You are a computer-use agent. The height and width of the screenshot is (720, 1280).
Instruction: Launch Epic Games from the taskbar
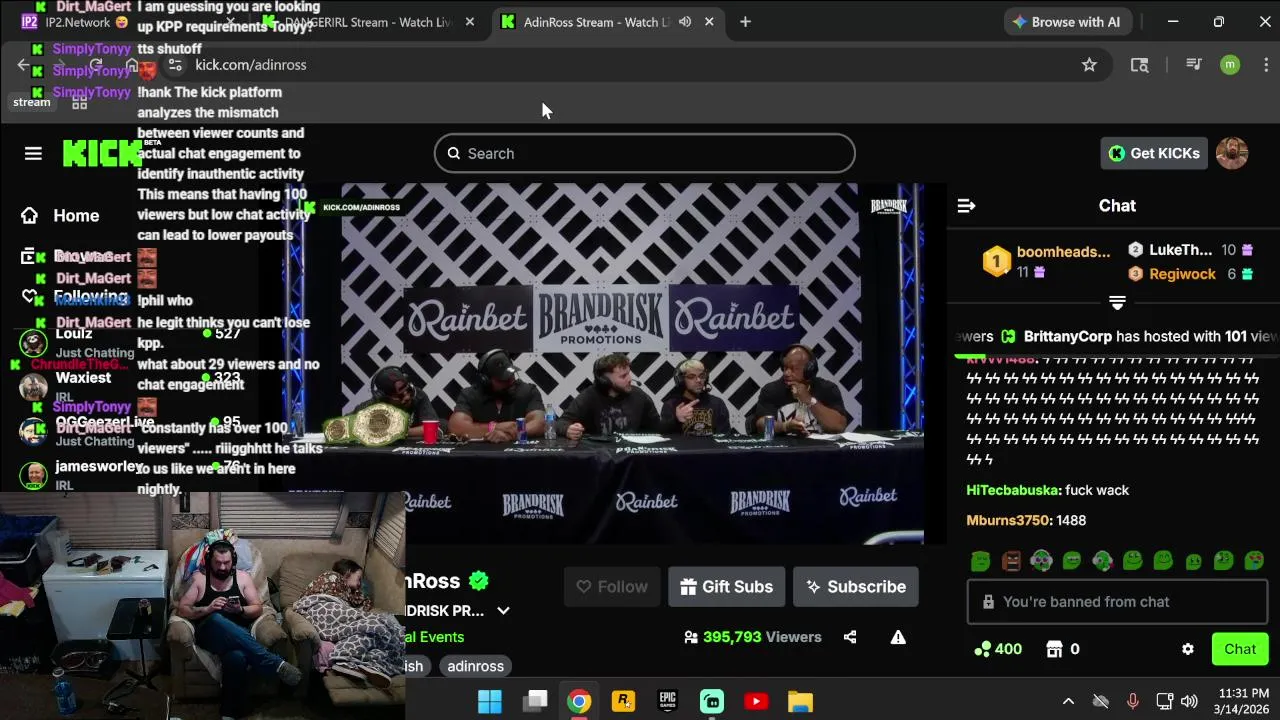click(667, 701)
